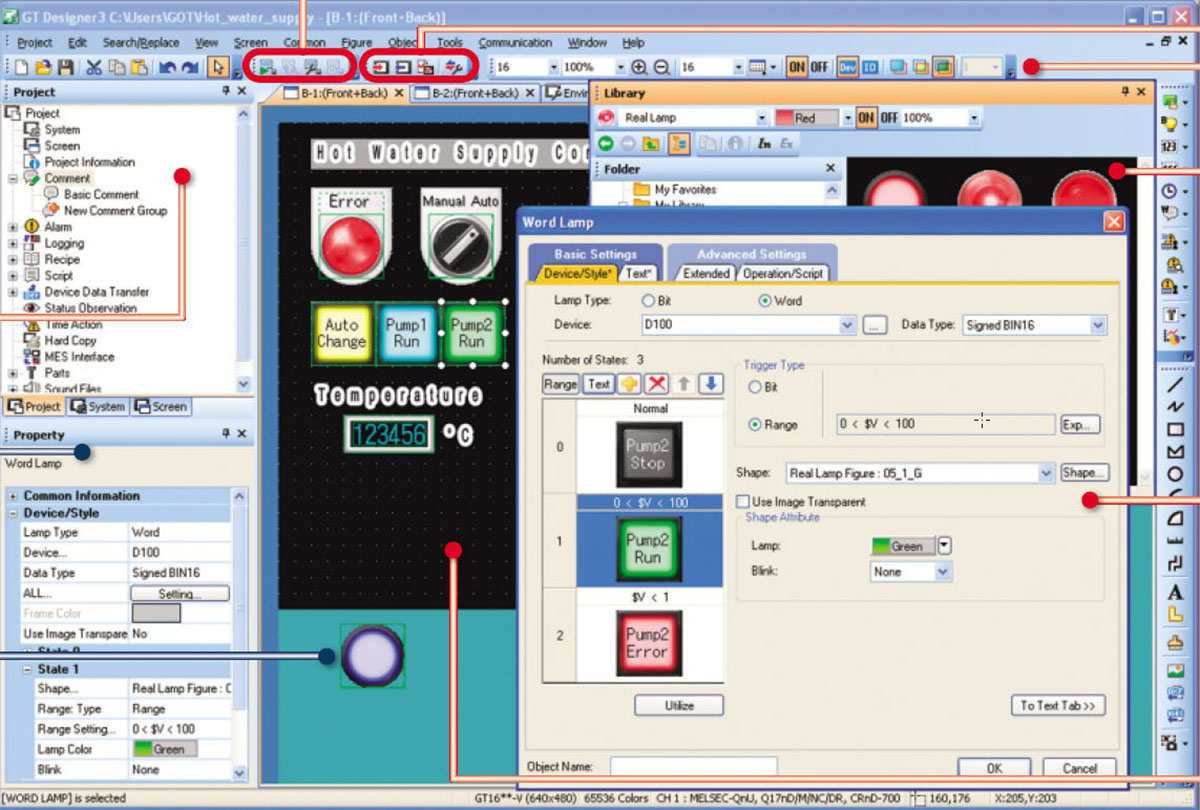Click the Open project folder icon
Viewport: 1200px width, 810px height.
click(x=43, y=67)
